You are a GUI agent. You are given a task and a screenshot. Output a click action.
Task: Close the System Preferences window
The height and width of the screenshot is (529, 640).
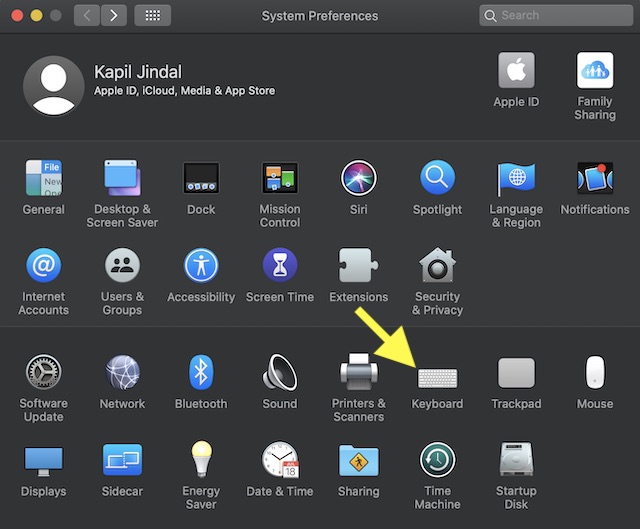[17, 16]
